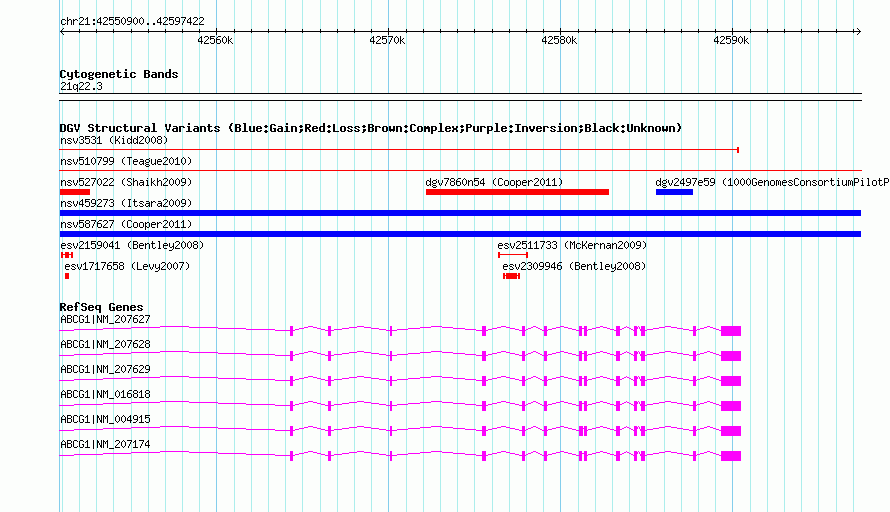Image resolution: width=890 pixels, height=512 pixels.
Task: Click the red esv2511733 bracket glyph
Action: 513,255
